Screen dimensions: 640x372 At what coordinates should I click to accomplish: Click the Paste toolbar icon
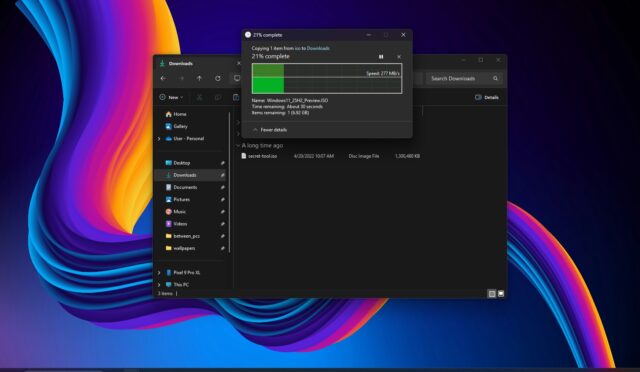click(x=236, y=97)
